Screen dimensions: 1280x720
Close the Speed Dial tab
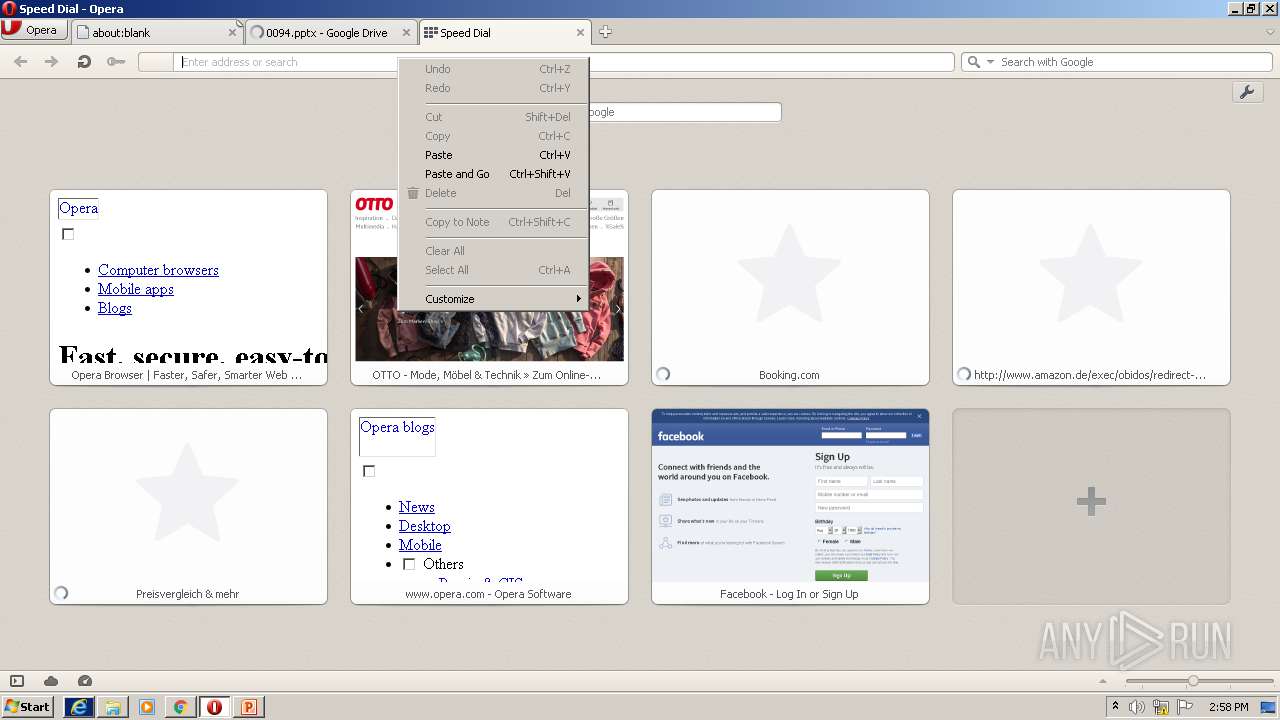pyautogui.click(x=580, y=32)
